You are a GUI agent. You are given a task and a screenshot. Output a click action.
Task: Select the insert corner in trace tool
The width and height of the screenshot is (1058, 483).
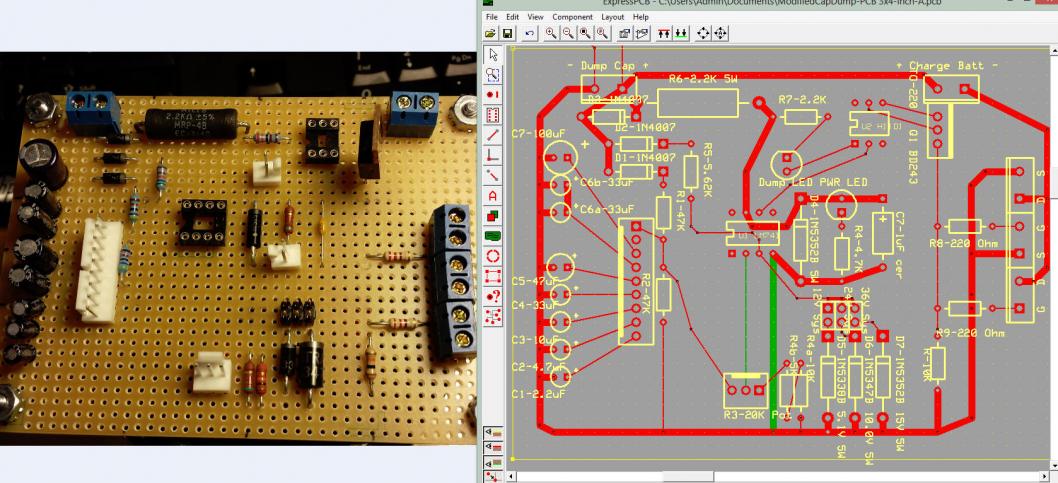point(493,156)
